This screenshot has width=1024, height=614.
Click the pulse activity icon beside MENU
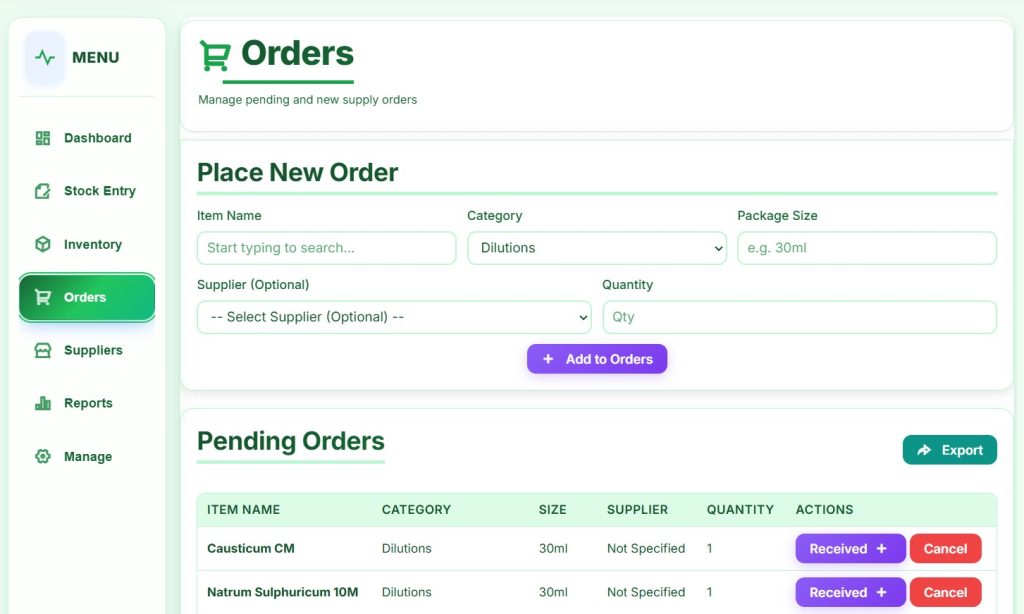pyautogui.click(x=45, y=58)
